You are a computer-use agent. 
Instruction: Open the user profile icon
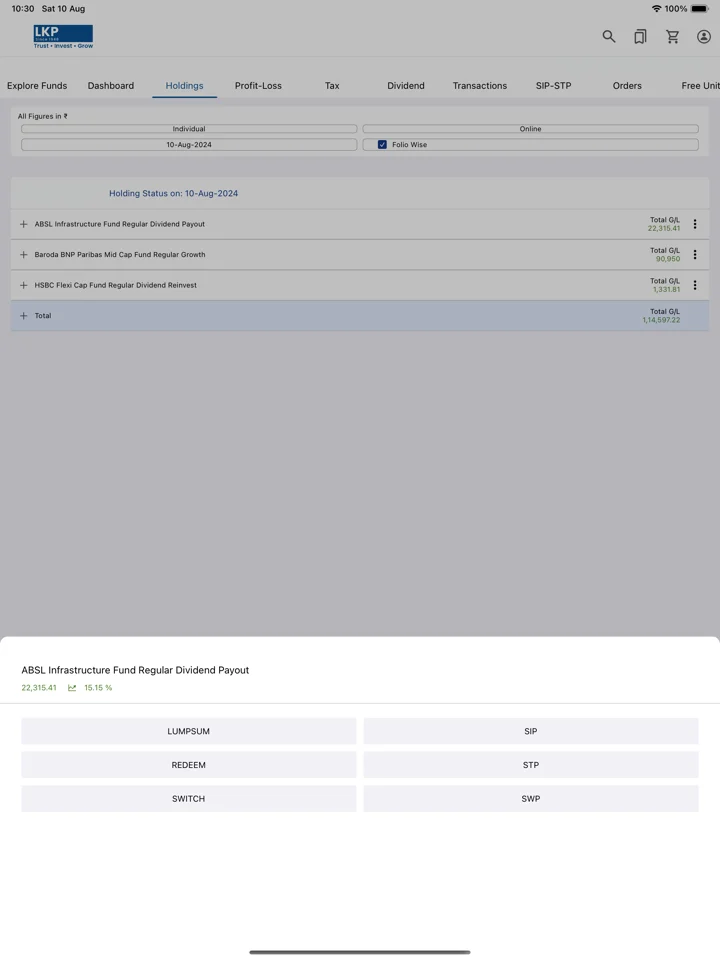(704, 37)
